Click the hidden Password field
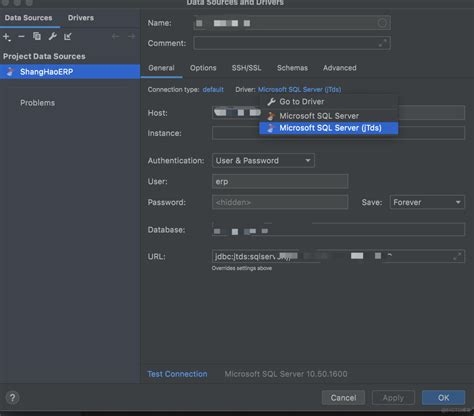 (280, 202)
